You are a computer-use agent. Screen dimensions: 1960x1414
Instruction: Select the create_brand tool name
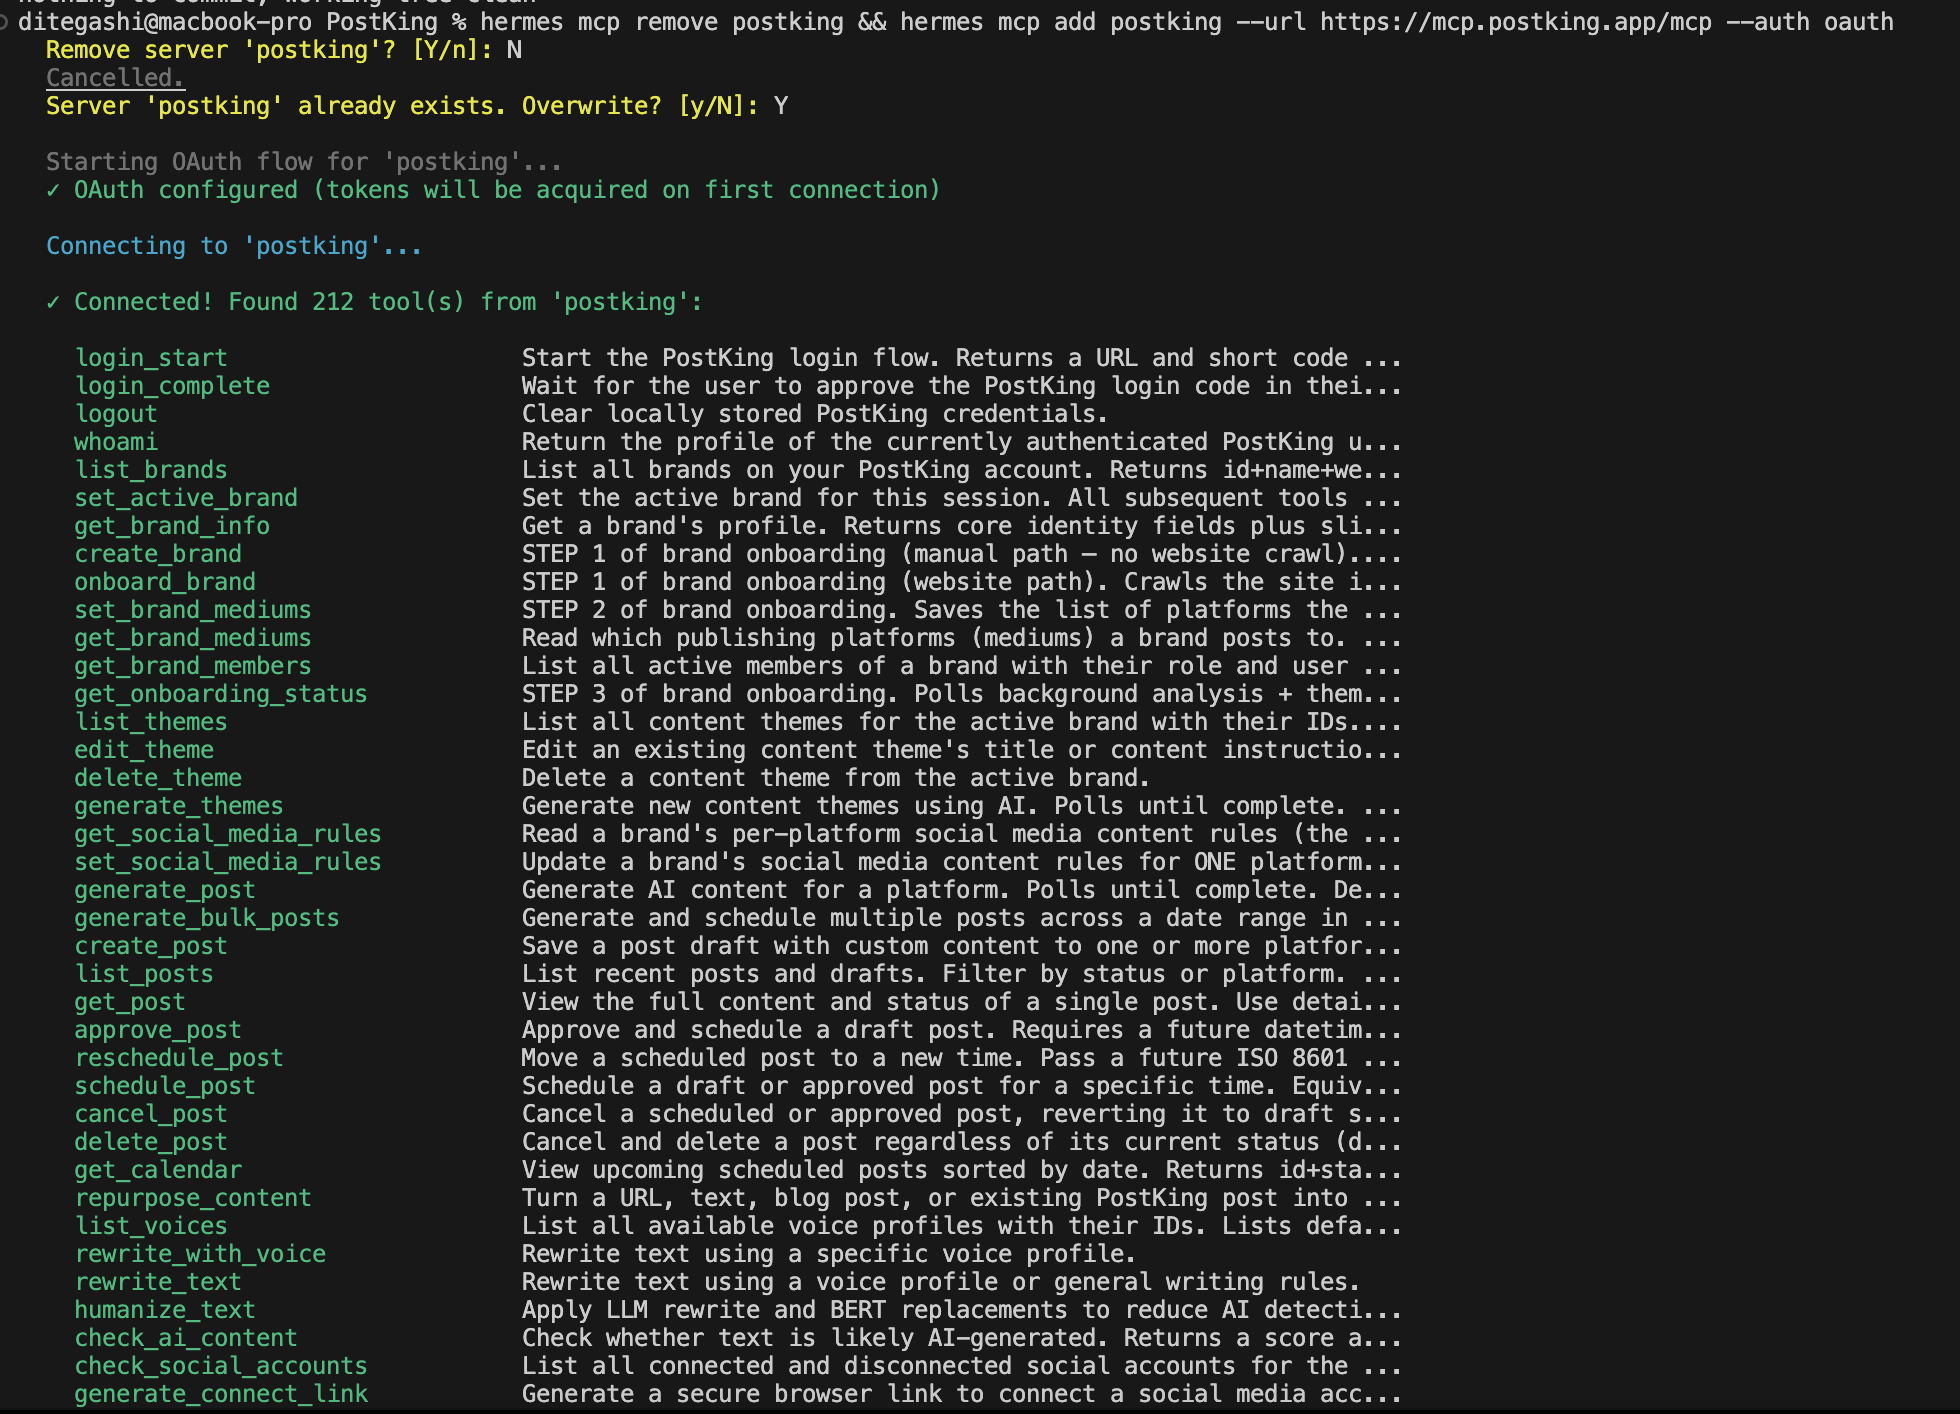pos(158,554)
